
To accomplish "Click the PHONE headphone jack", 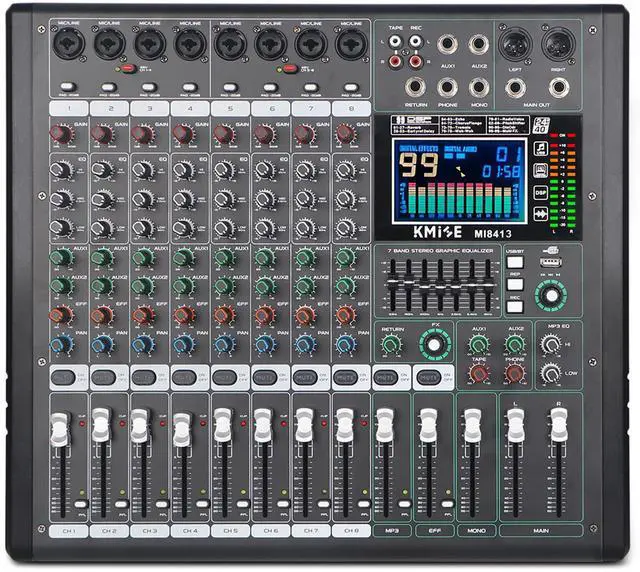I will point(447,87).
